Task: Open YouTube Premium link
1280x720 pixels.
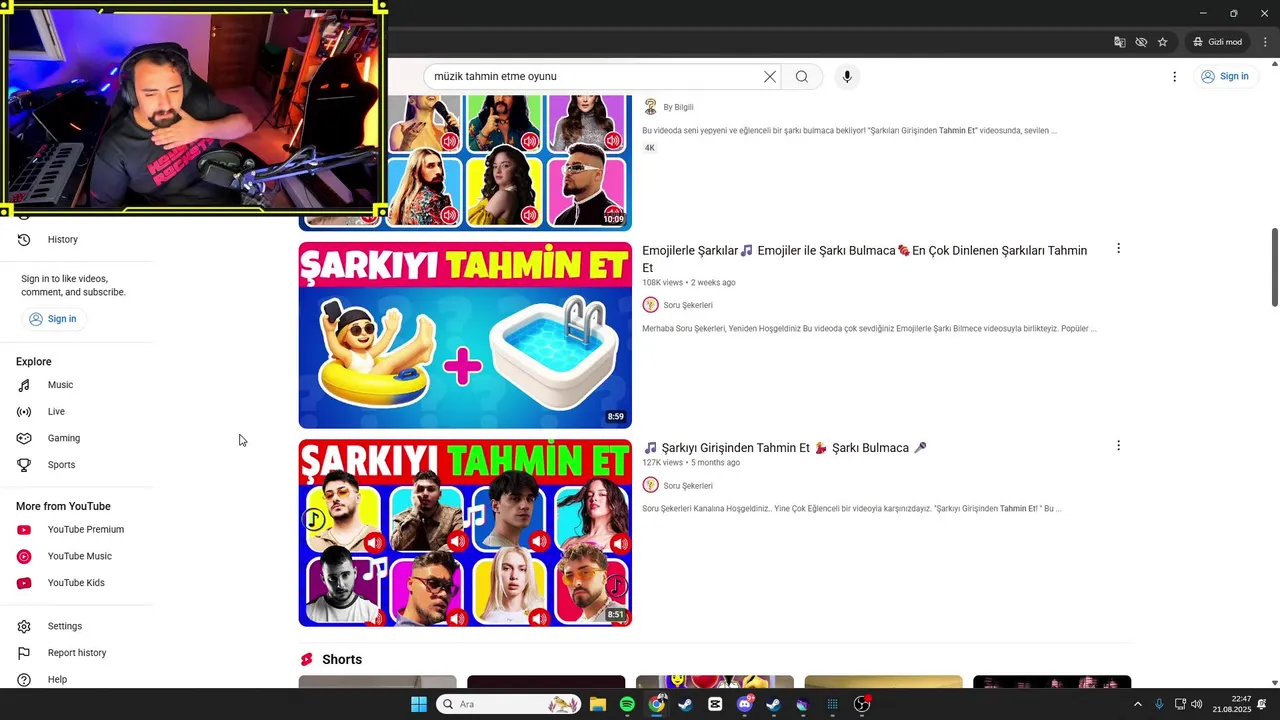Action: point(85,530)
